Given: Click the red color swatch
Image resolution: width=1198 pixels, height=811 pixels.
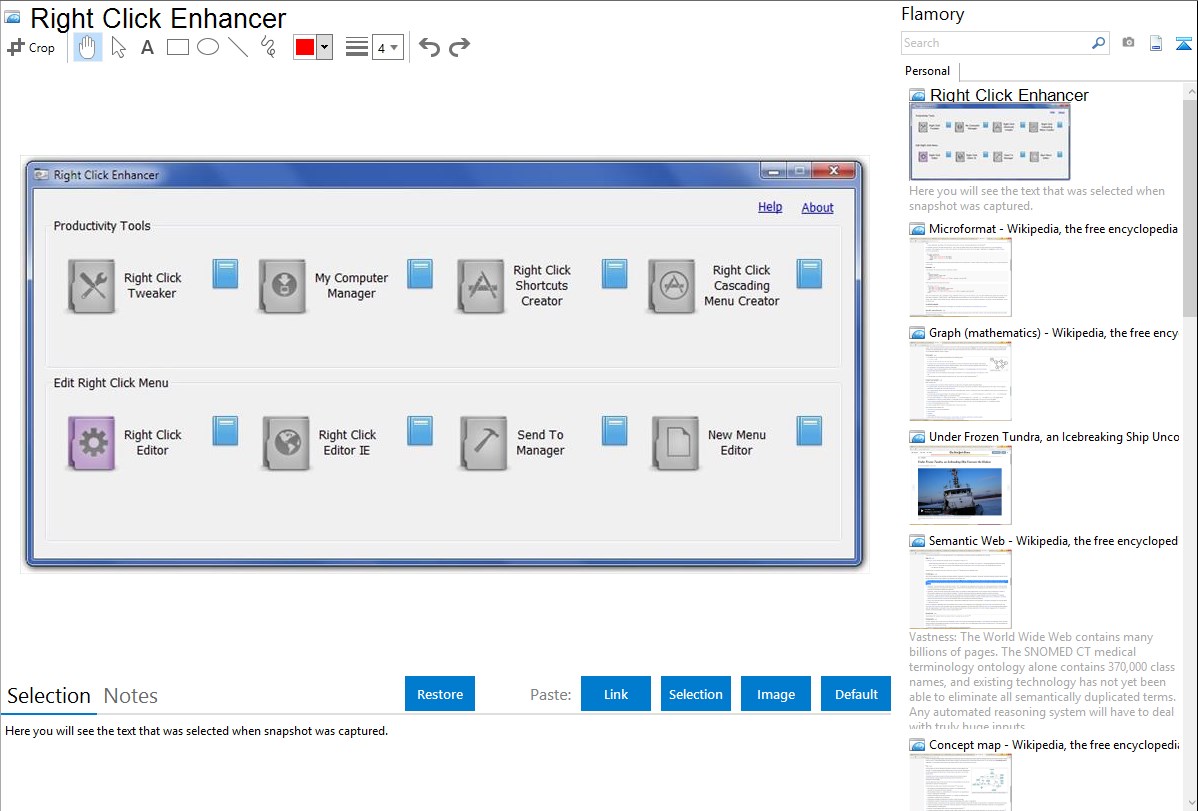Looking at the screenshot, I should click(x=305, y=47).
